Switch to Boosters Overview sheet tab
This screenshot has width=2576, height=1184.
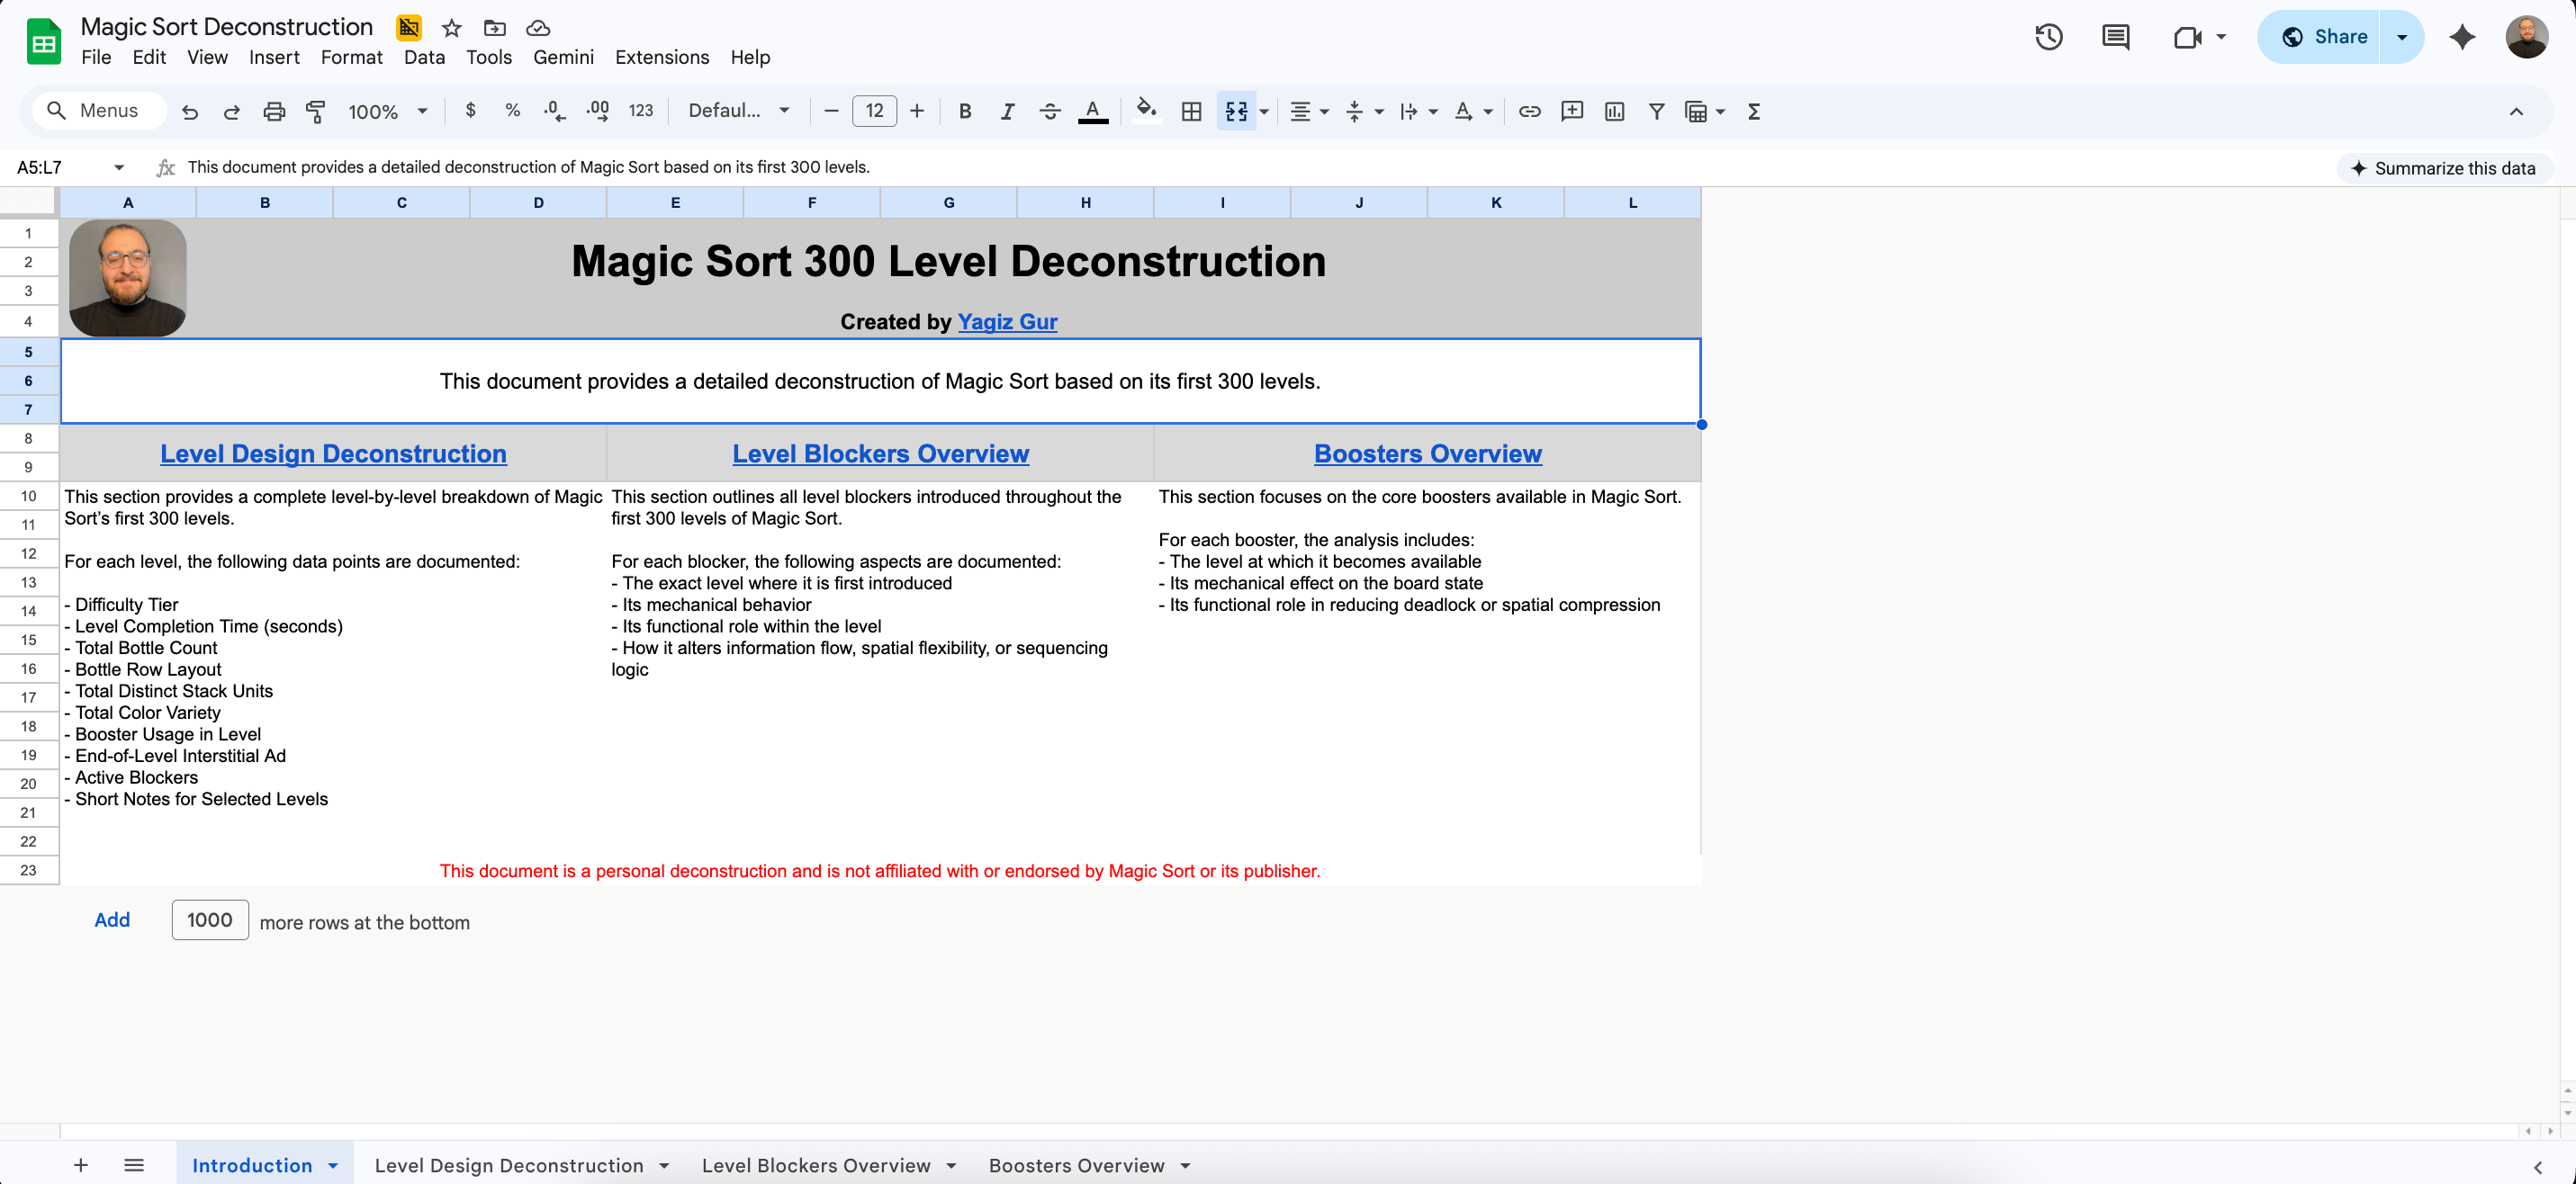click(1076, 1165)
